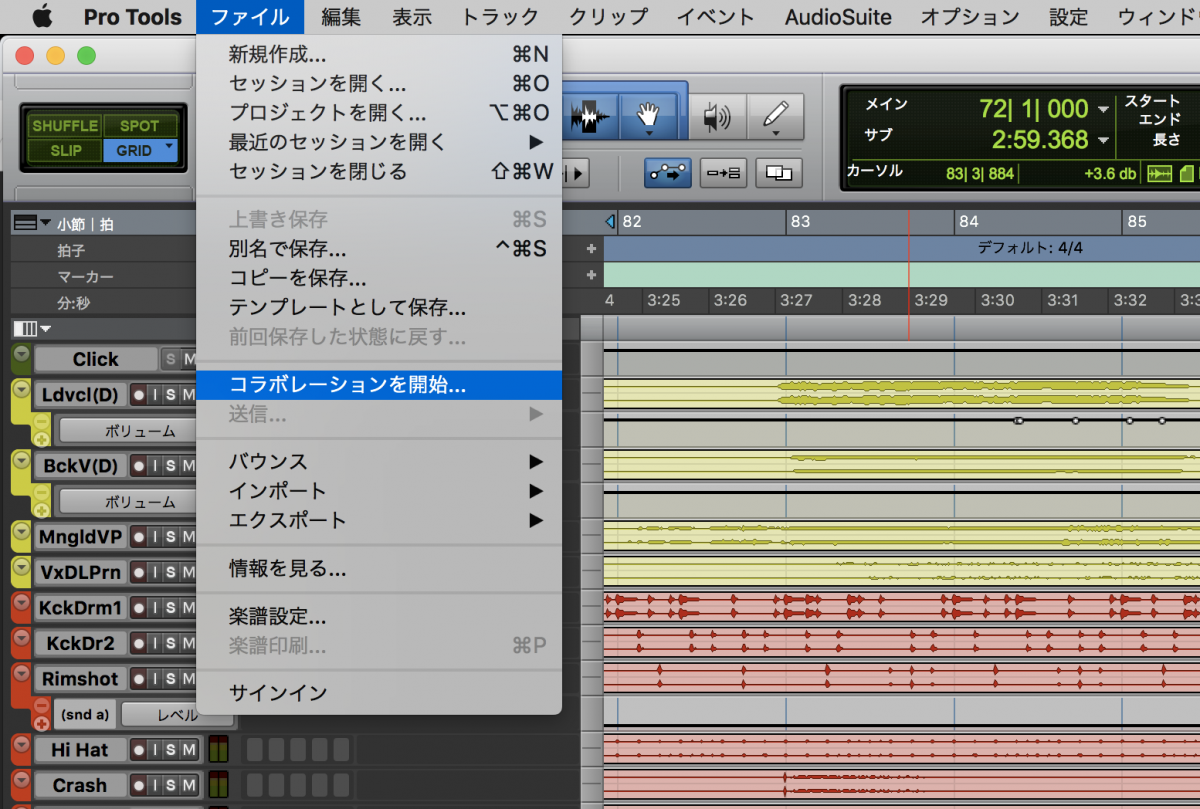Open the track list column view dropdown
Viewport: 1200px width, 809px height.
point(31,328)
